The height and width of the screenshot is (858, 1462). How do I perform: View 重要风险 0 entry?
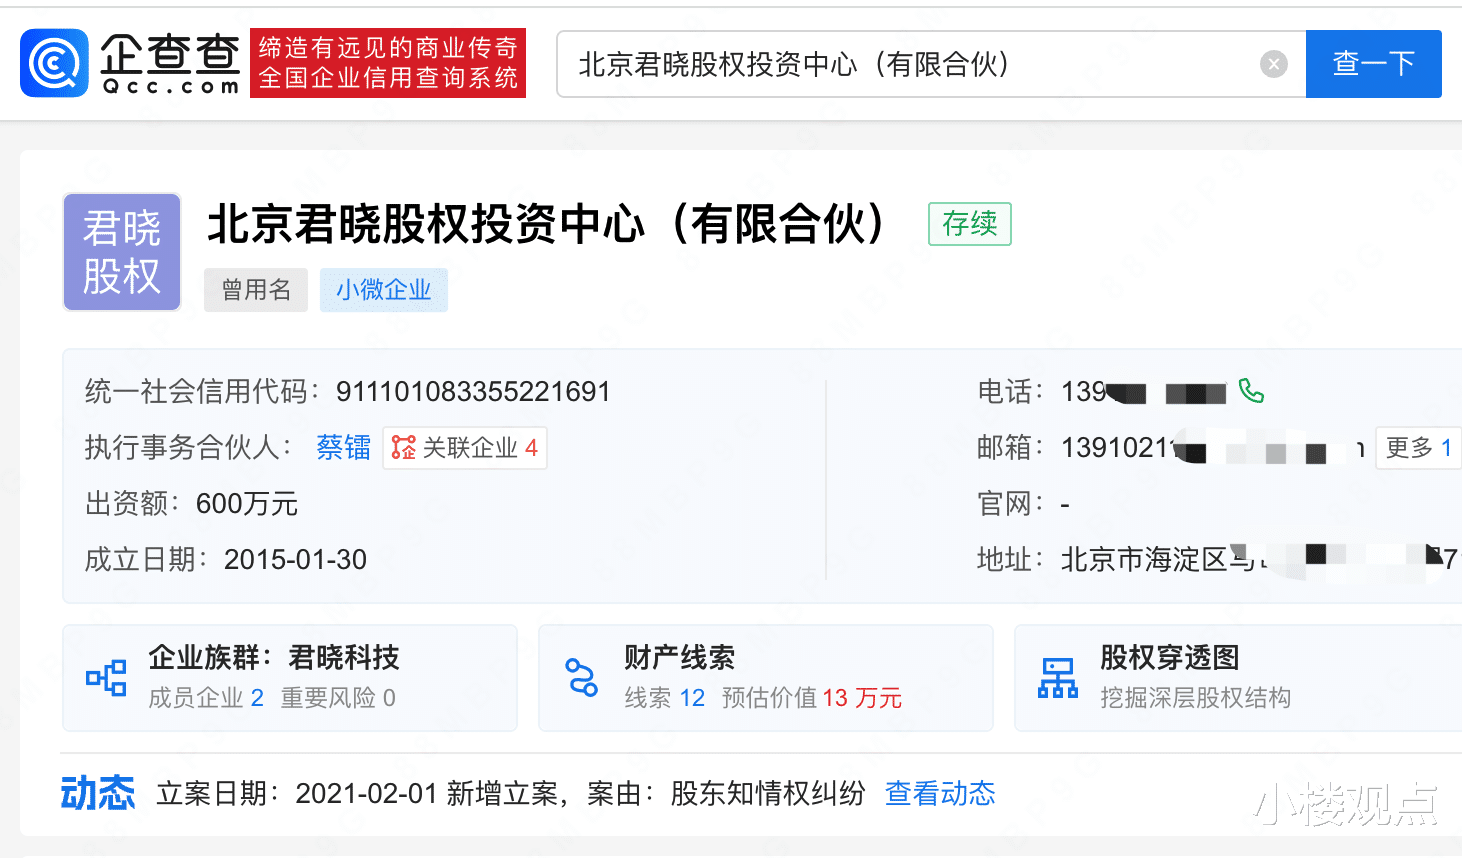(x=338, y=697)
